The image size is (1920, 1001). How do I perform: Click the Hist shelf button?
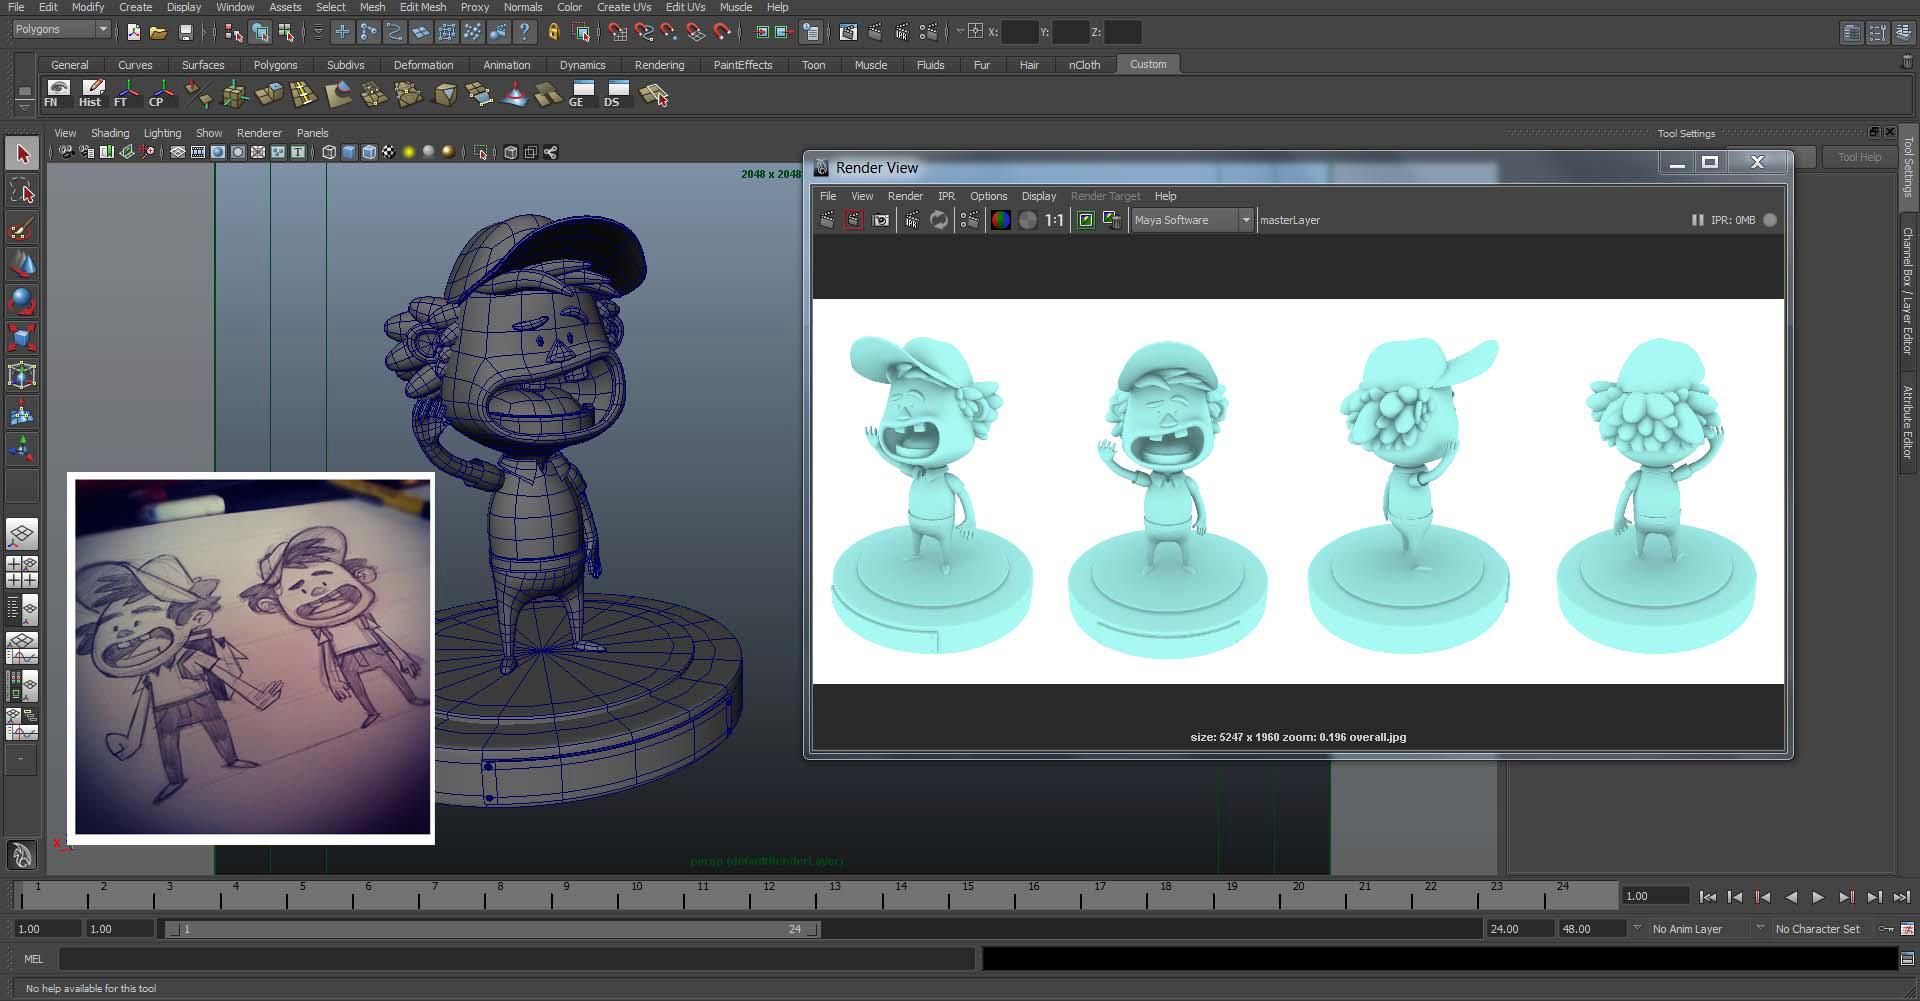(x=92, y=94)
